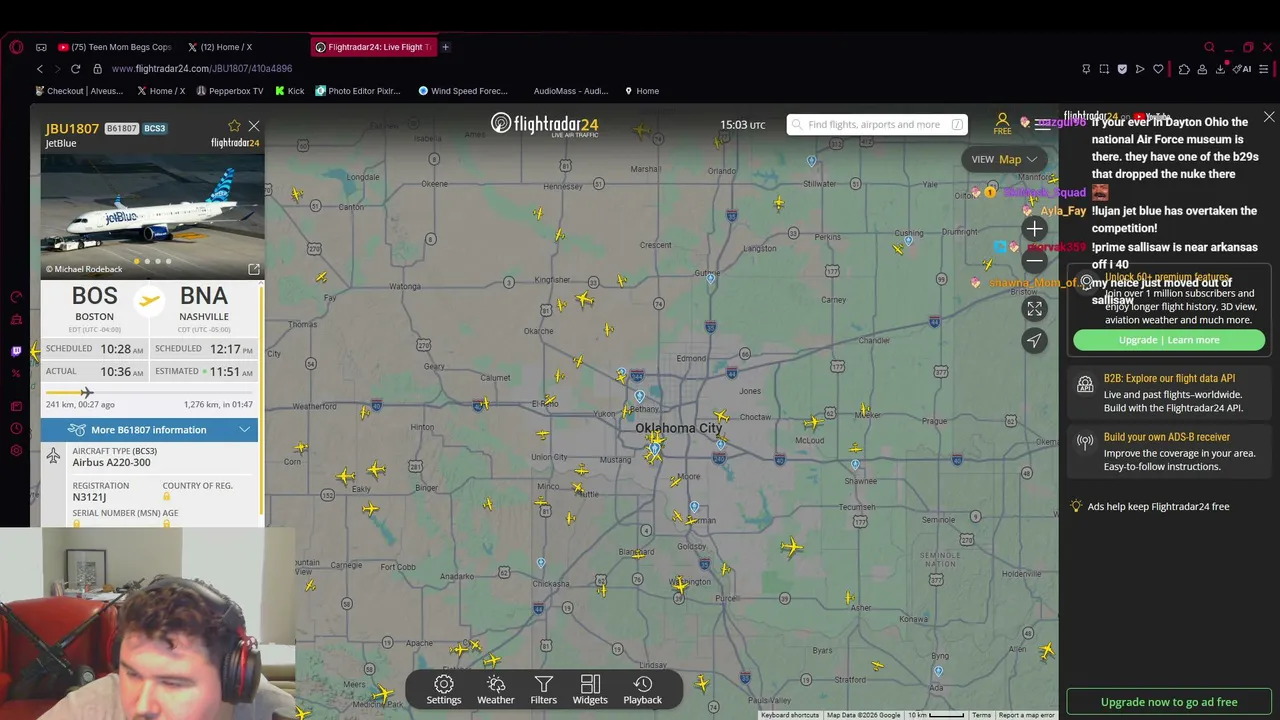Zoom in on the map
The width and height of the screenshot is (1280, 720).
[x=1034, y=229]
